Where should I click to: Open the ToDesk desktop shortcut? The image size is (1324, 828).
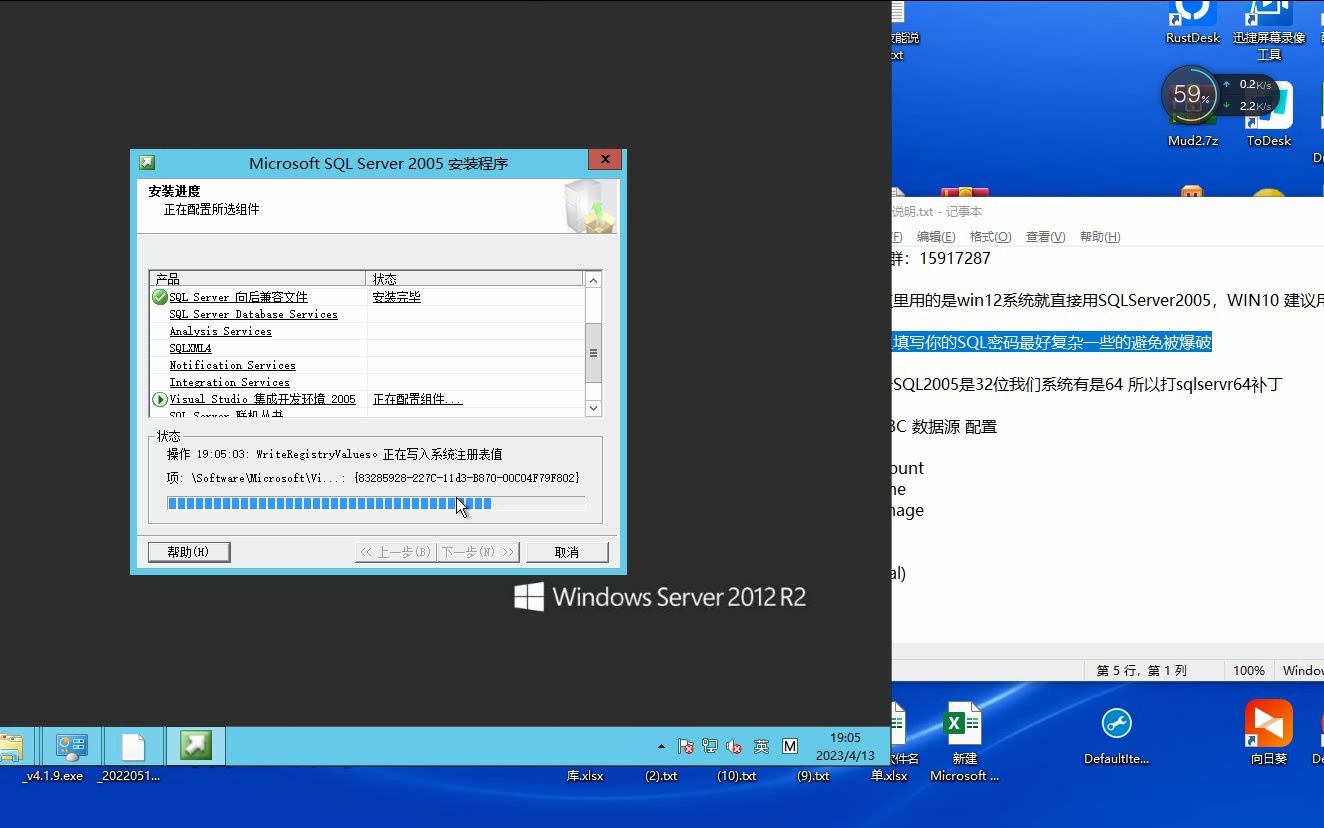(x=1269, y=115)
